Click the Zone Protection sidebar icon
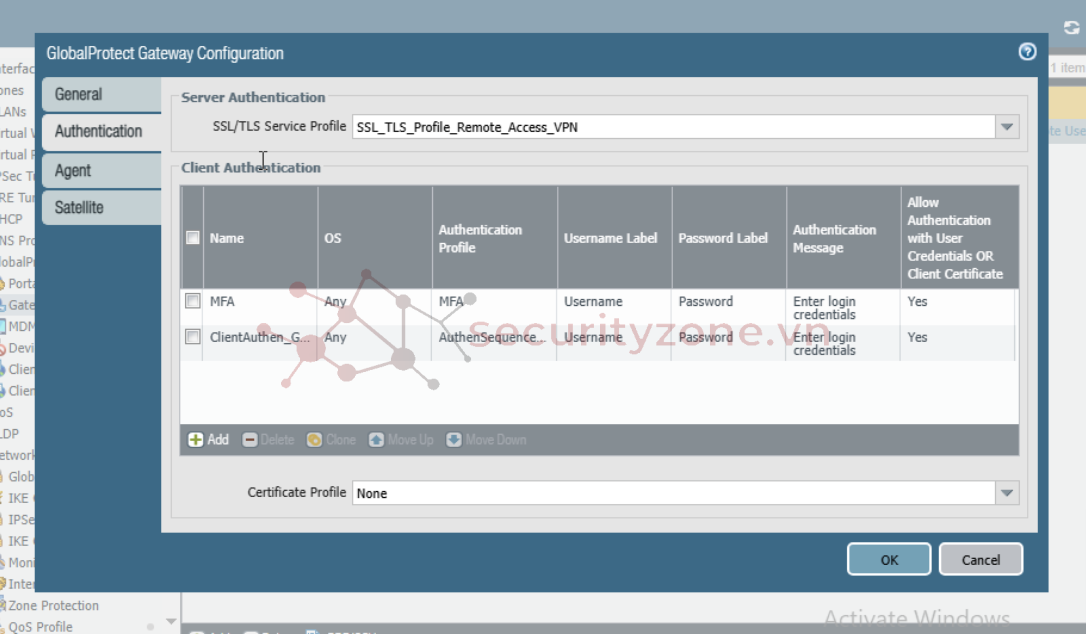The height and width of the screenshot is (634, 1086). coord(4,606)
